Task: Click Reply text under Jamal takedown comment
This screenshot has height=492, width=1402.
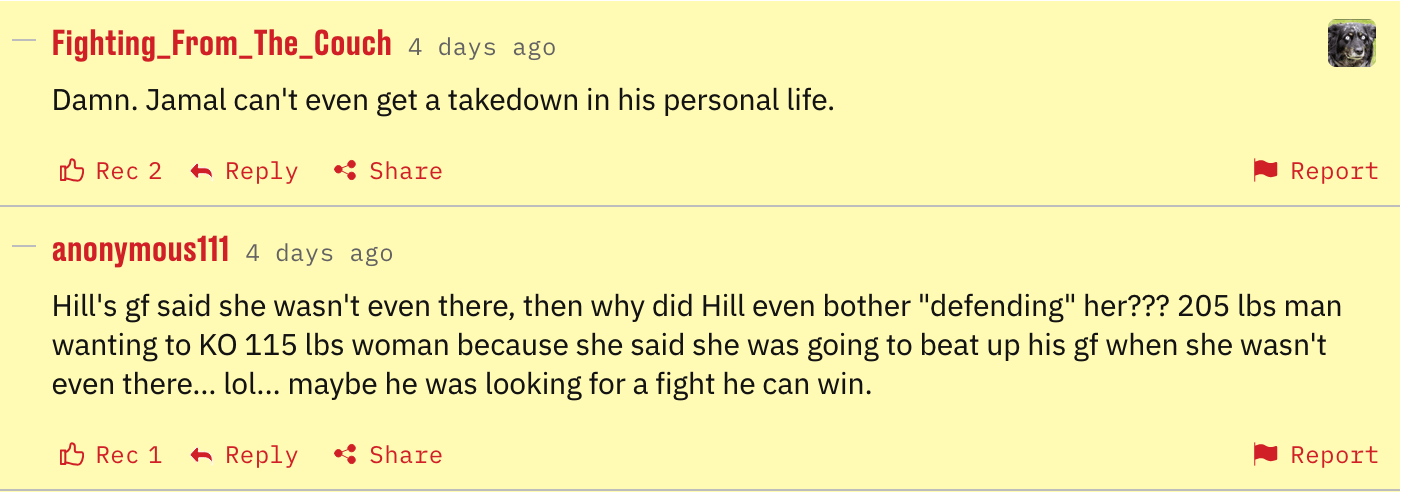Action: pyautogui.click(x=261, y=171)
